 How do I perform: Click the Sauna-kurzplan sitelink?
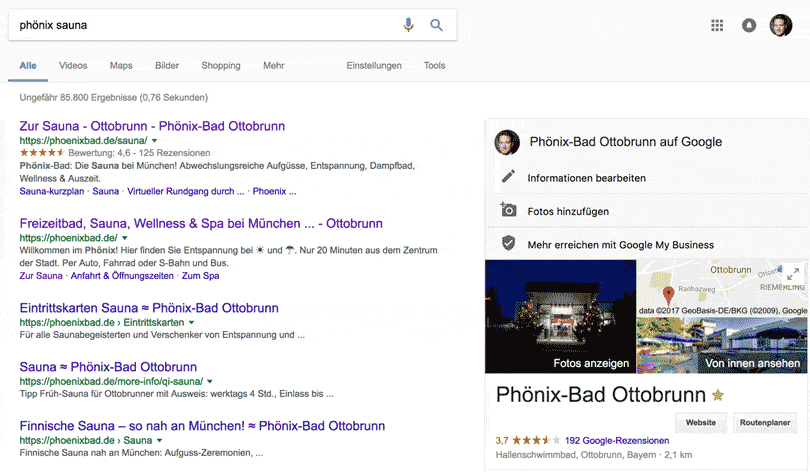click(52, 192)
